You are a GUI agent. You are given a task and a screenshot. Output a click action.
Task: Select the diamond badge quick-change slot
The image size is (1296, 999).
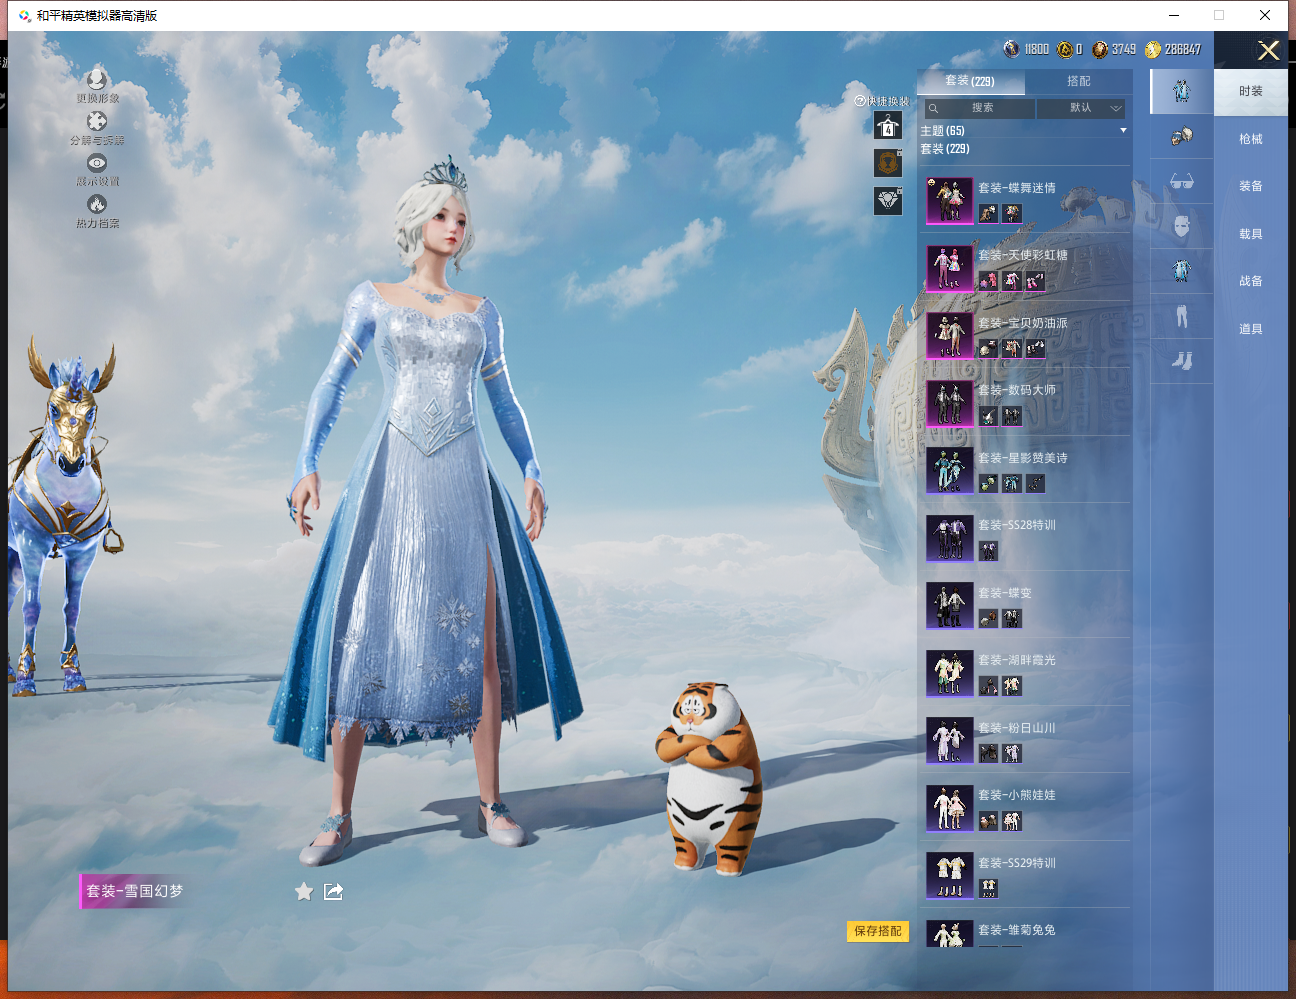tap(888, 200)
